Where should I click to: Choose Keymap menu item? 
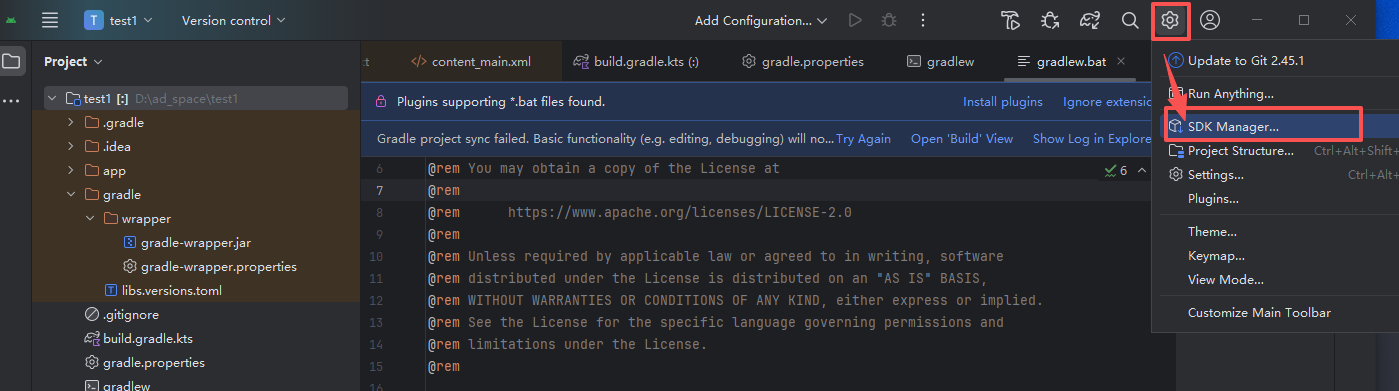point(1216,256)
